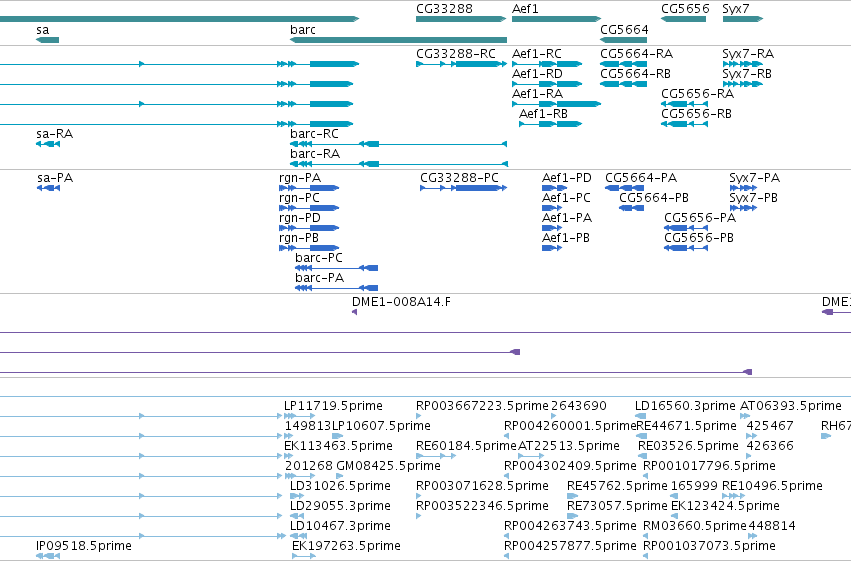The image size is (851, 561).
Task: Click the rgn-PA protein label
Action: (300, 178)
